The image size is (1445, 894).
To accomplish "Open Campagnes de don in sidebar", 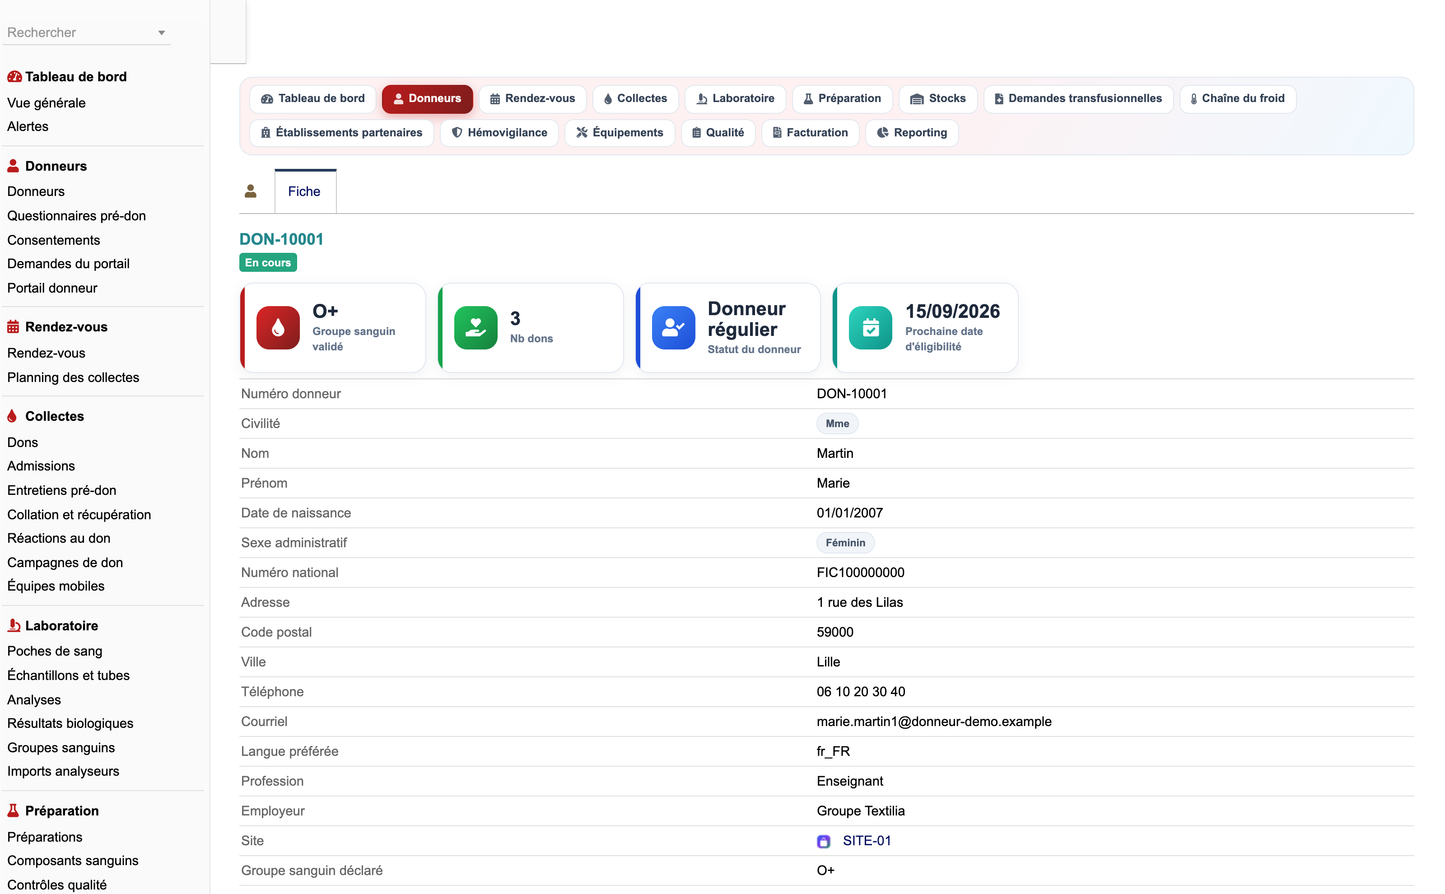I will [x=65, y=563].
